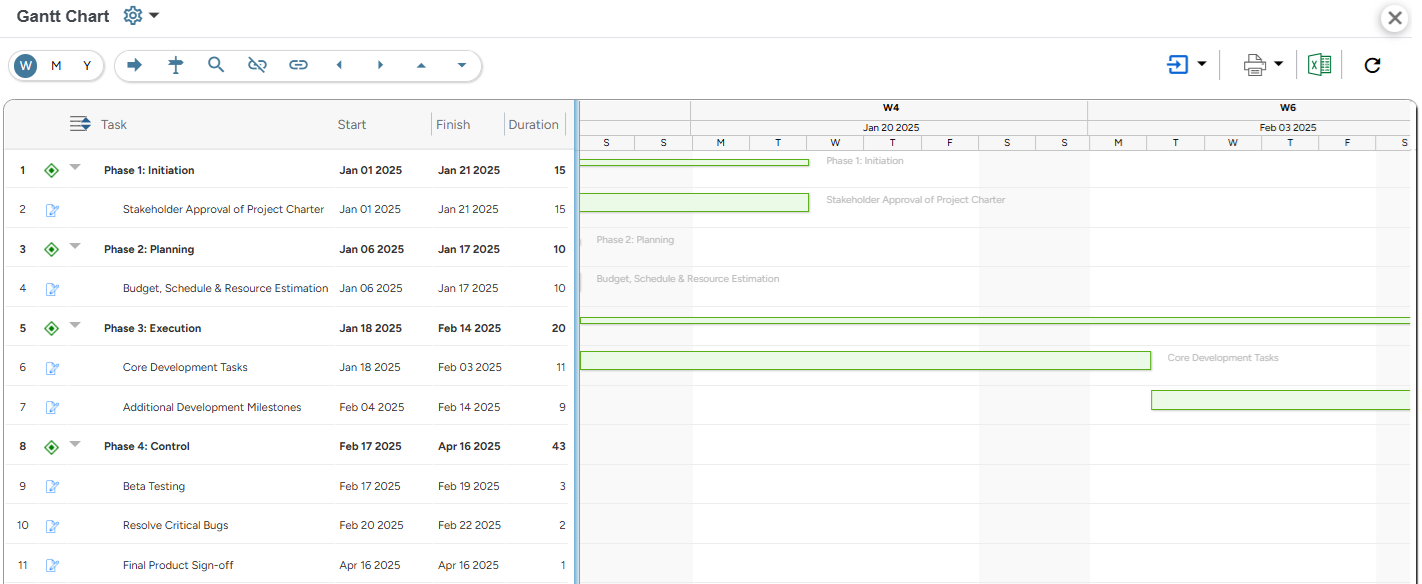
Task: Select the Additional Development Milestones task
Action: (x=212, y=407)
